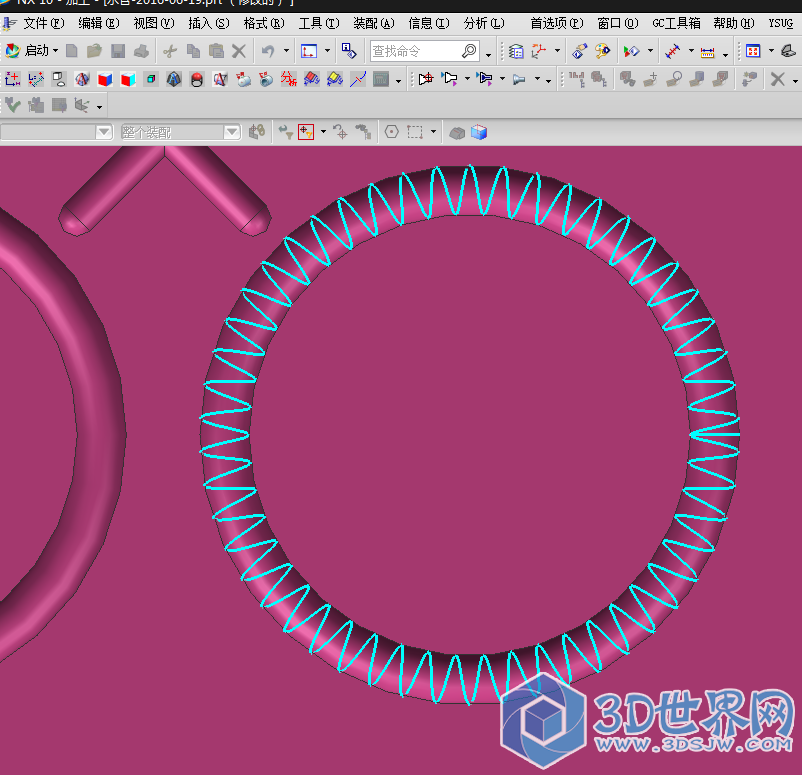Click the Print icon
The height and width of the screenshot is (775, 802).
[141, 51]
